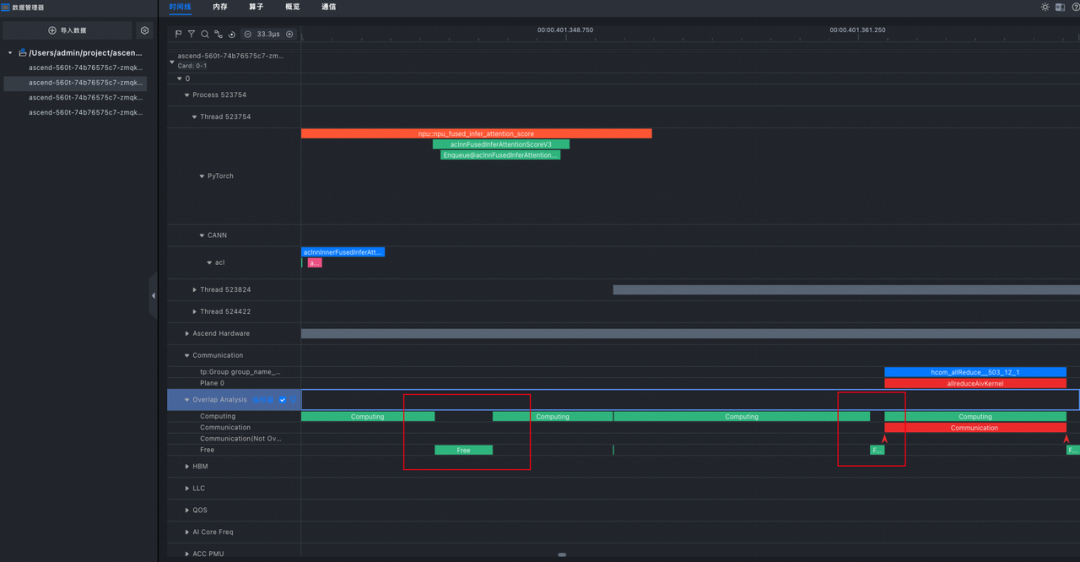The width and height of the screenshot is (1080, 562).
Task: Select the third ascend-560t sidebar file
Action: pos(85,98)
